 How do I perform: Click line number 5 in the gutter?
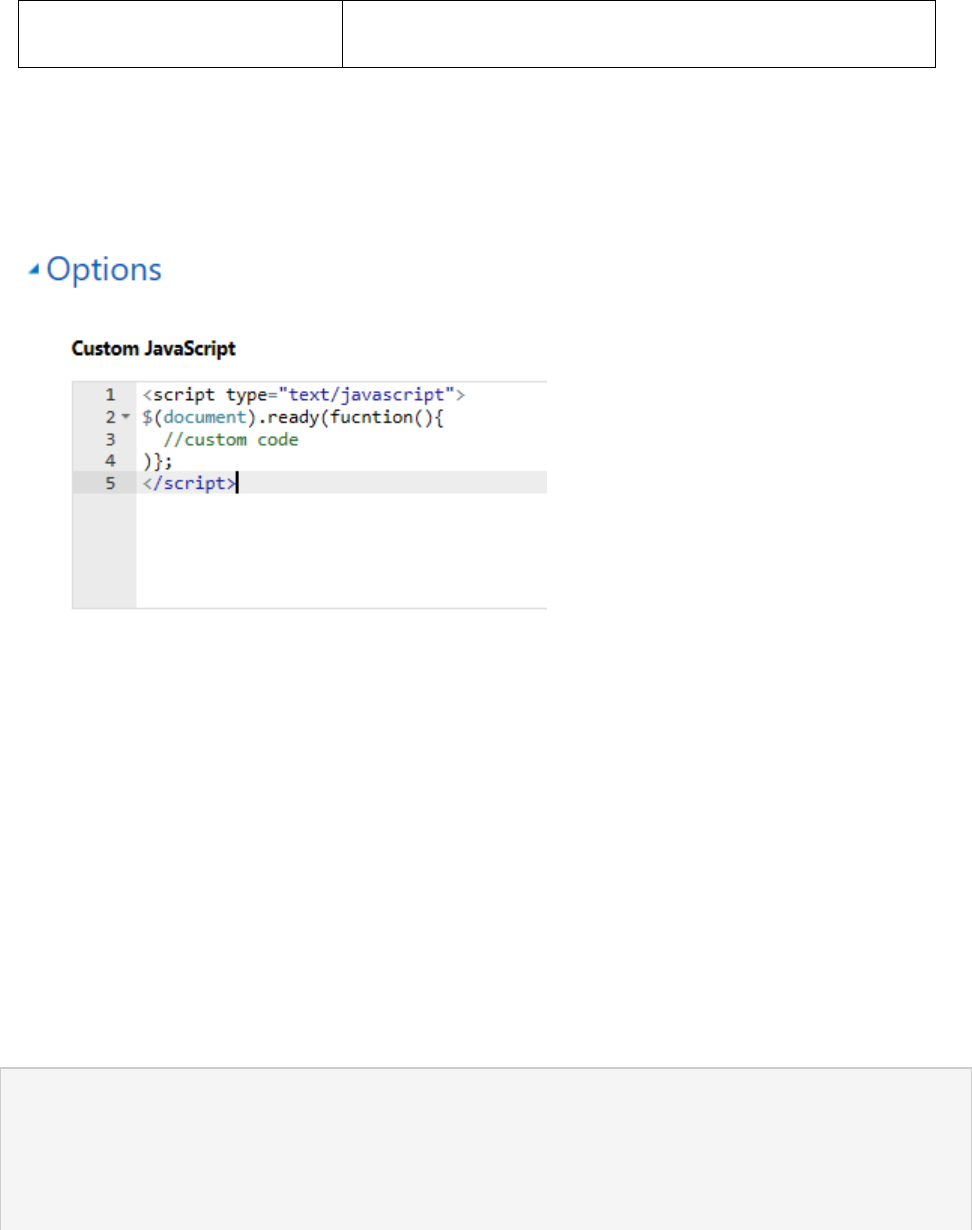[x=110, y=483]
